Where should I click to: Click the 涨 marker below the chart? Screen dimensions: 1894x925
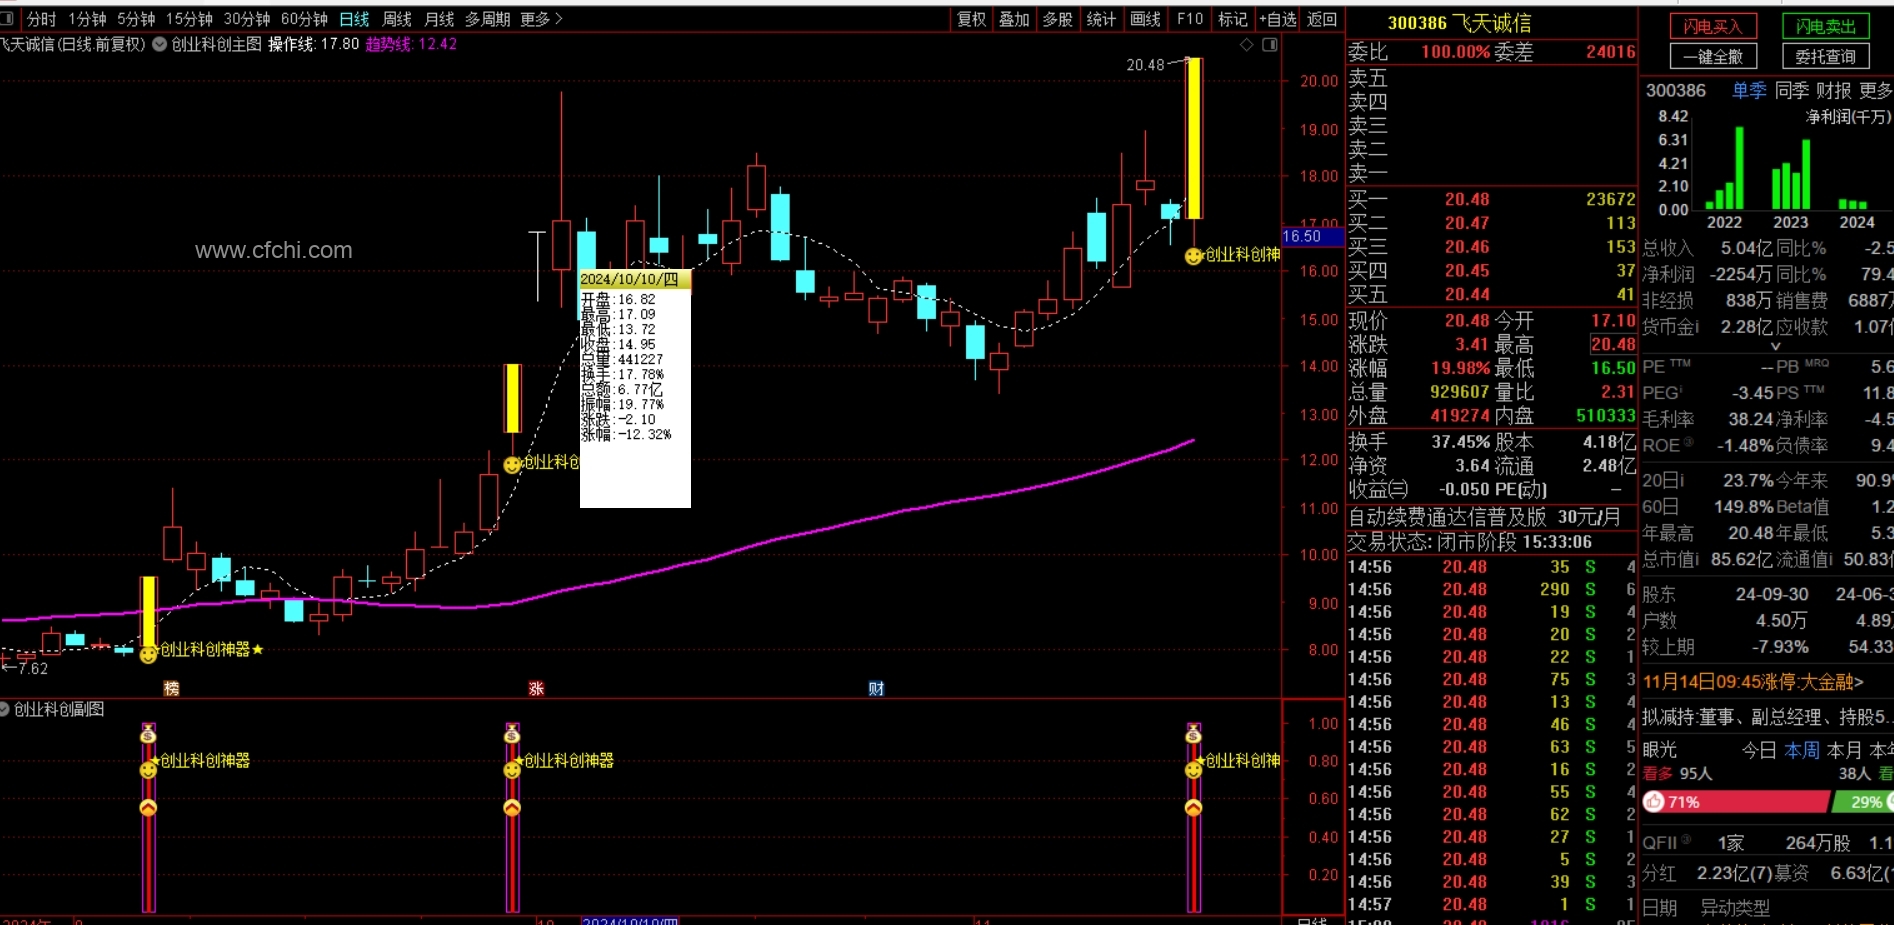point(536,689)
